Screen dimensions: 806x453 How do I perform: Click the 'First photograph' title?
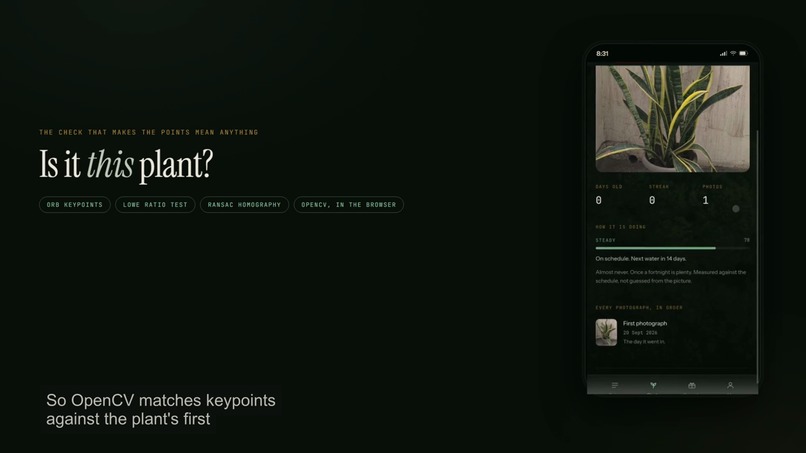tap(645, 323)
